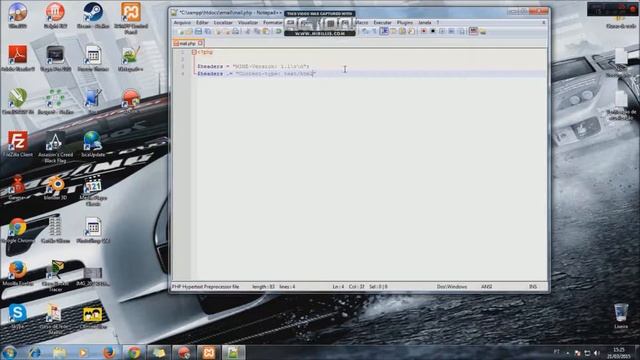The width and height of the screenshot is (640, 360).
Task: Click the Undo icon in Notepad++ toolbar
Action: pos(278,31)
